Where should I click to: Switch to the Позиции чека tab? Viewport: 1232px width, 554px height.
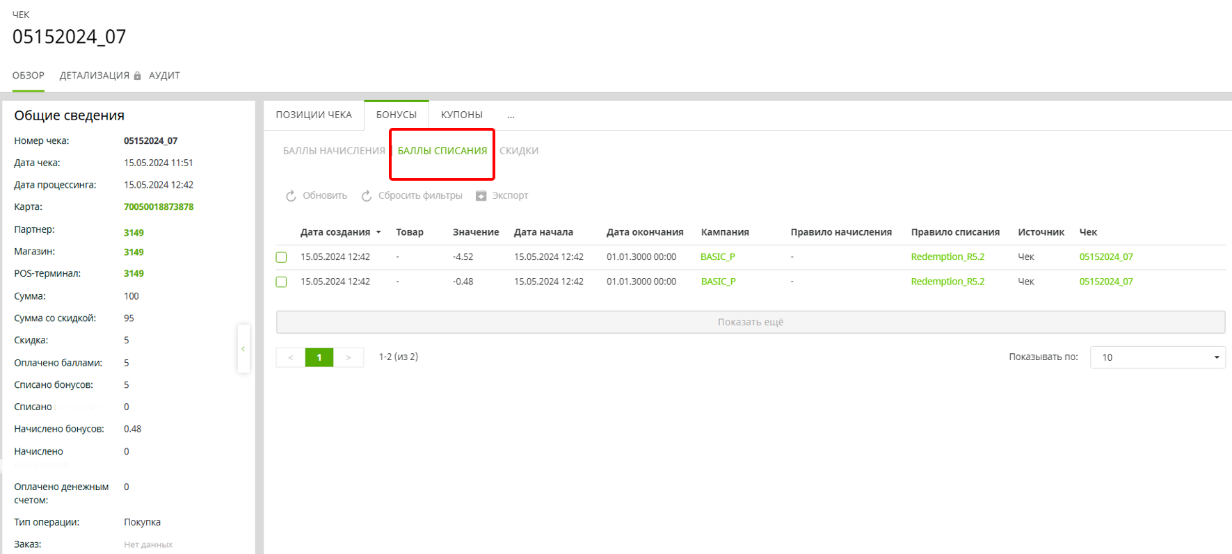tap(313, 115)
